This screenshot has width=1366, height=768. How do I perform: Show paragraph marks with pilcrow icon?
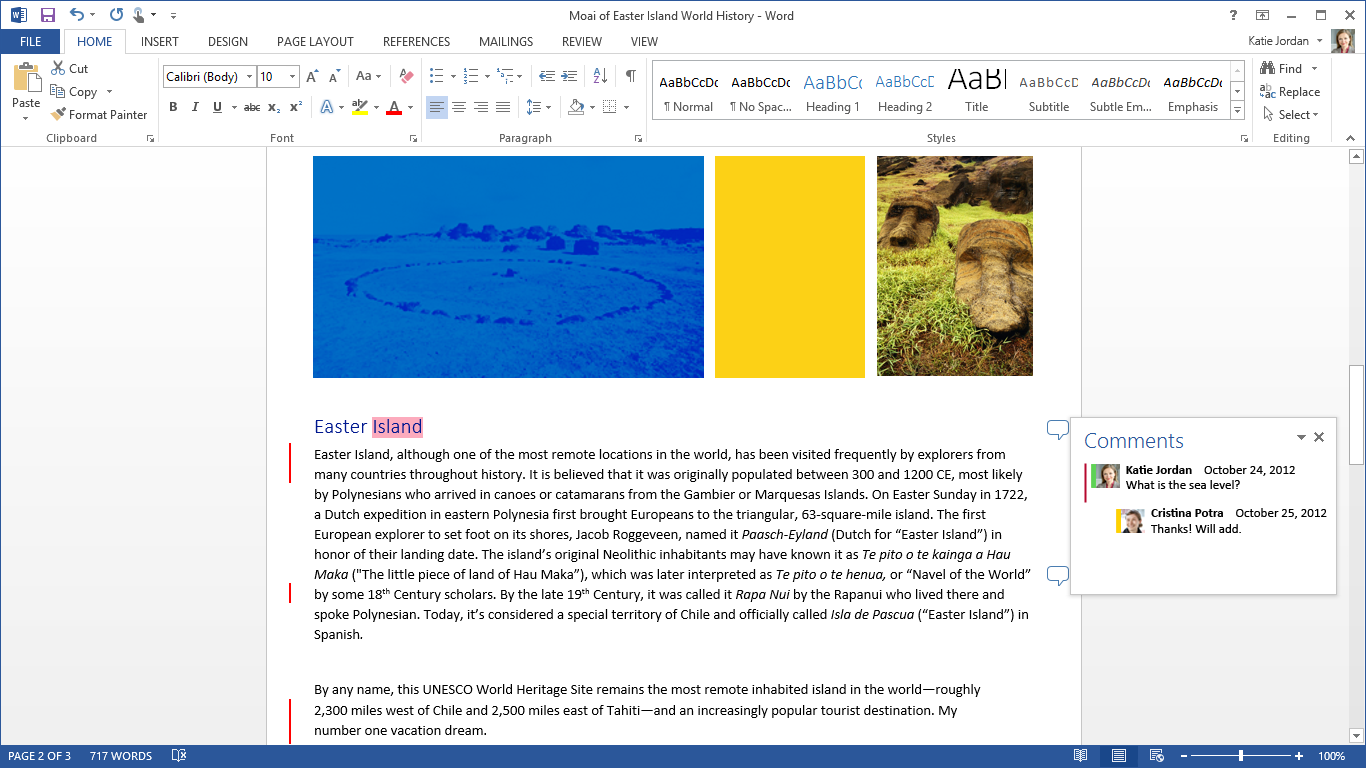click(x=630, y=76)
